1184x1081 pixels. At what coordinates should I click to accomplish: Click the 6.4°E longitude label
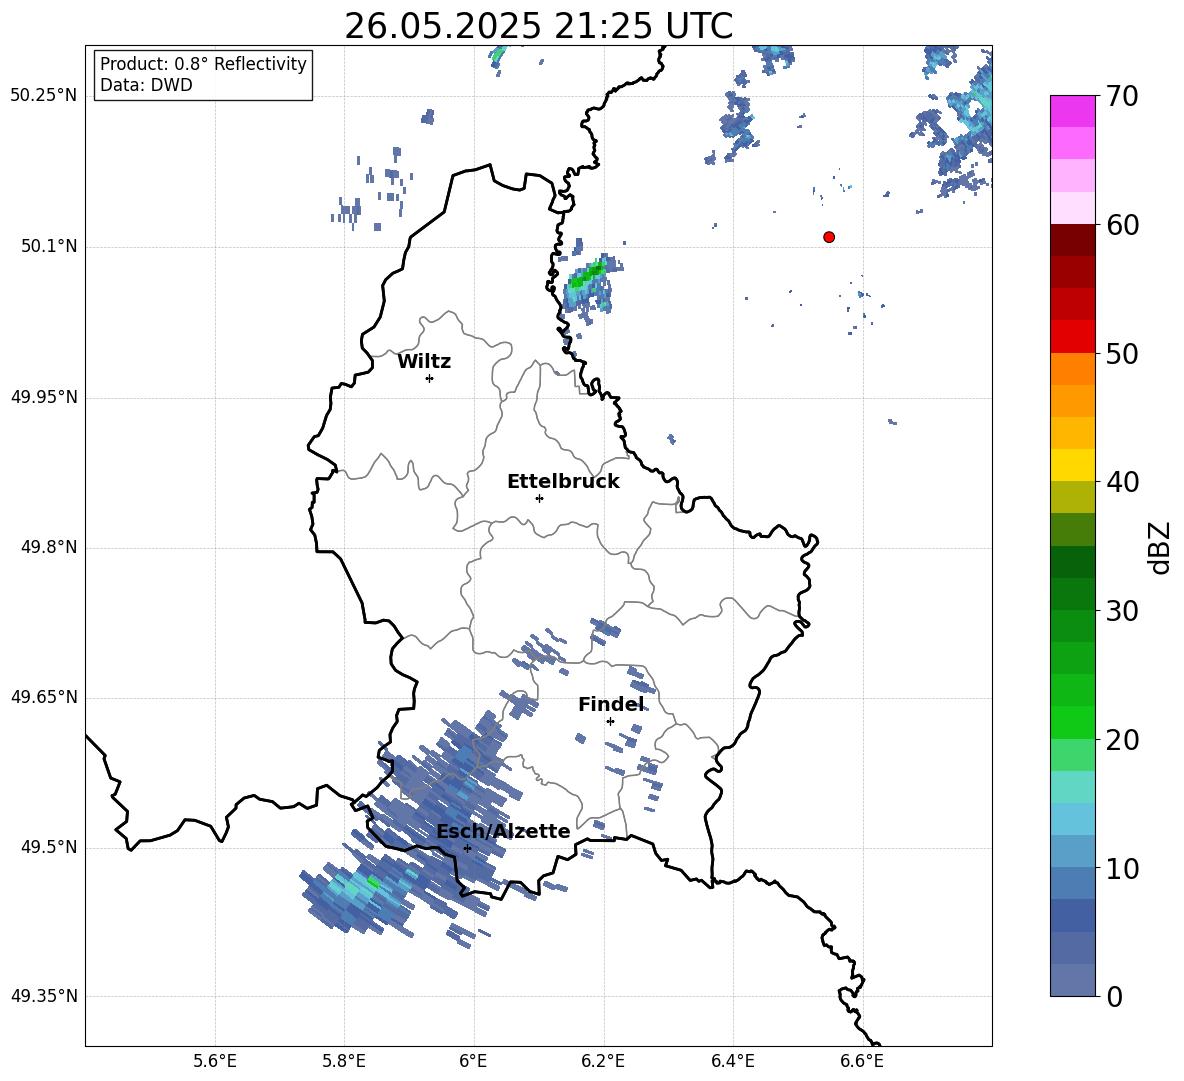732,1061
